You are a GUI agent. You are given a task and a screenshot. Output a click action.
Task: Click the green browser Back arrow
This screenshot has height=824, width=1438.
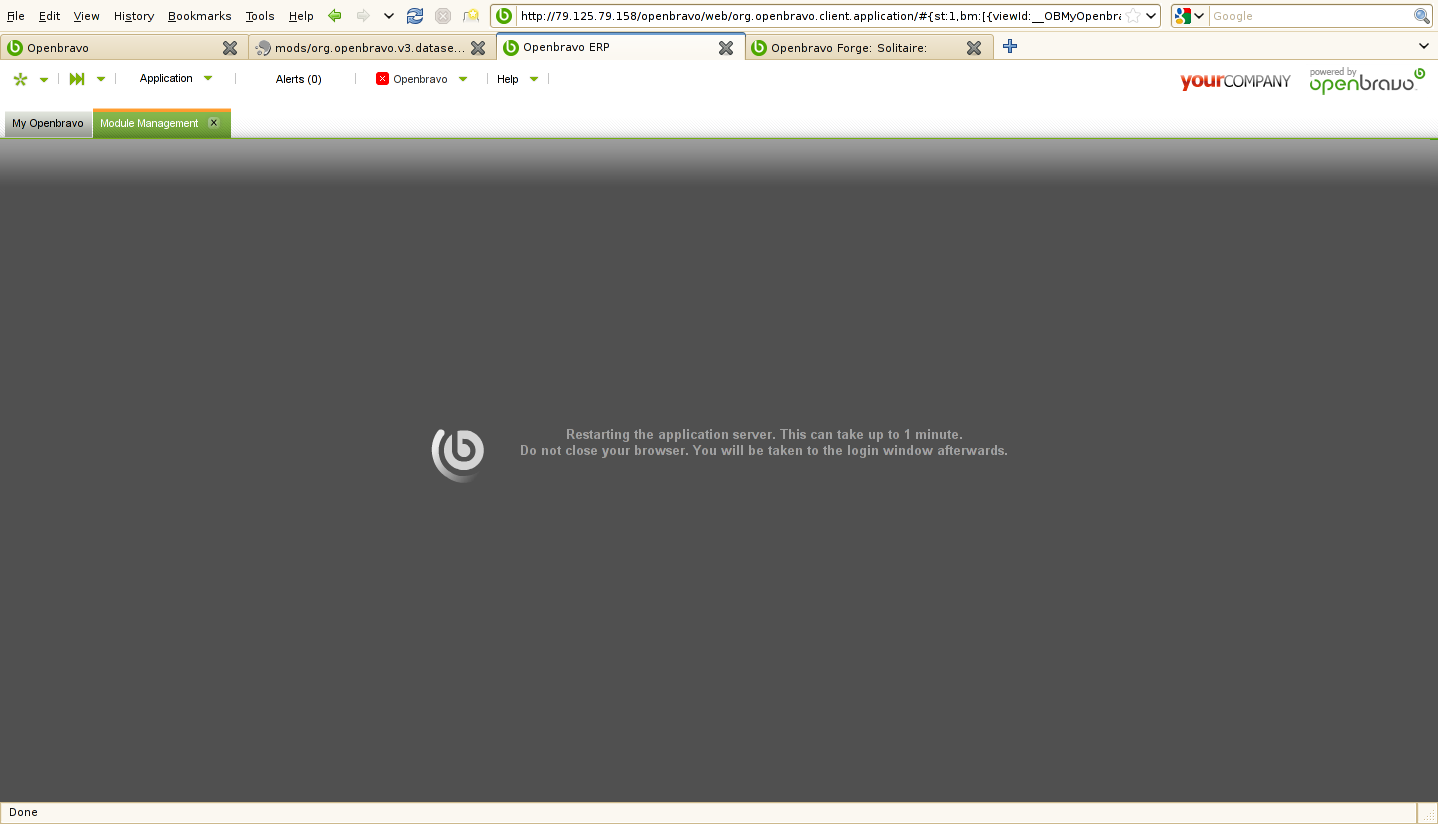pyautogui.click(x=335, y=16)
